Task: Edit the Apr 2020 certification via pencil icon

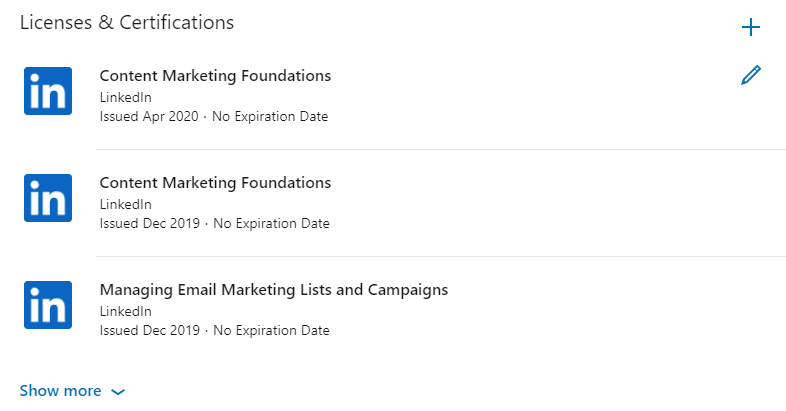Action: (x=751, y=75)
